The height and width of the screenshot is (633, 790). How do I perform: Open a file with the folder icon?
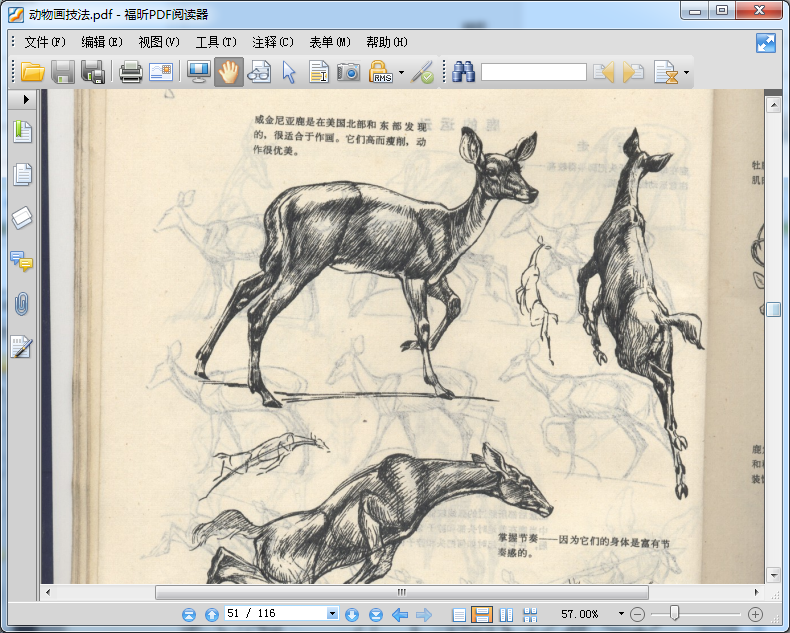33,72
